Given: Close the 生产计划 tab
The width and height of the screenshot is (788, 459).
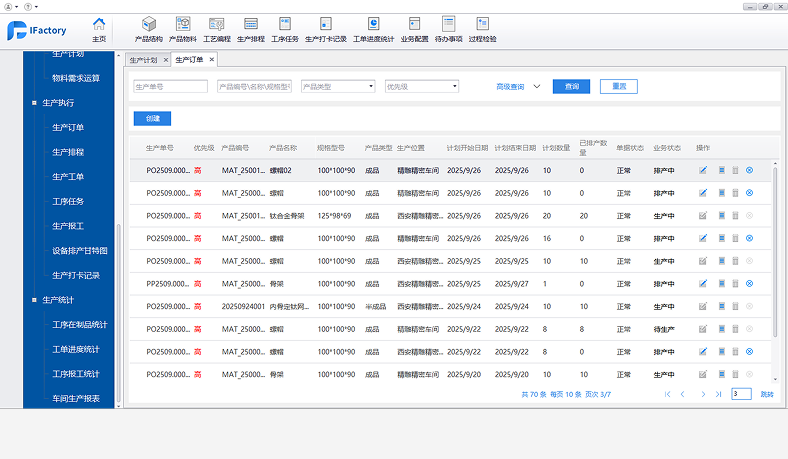Looking at the screenshot, I should coord(166,60).
